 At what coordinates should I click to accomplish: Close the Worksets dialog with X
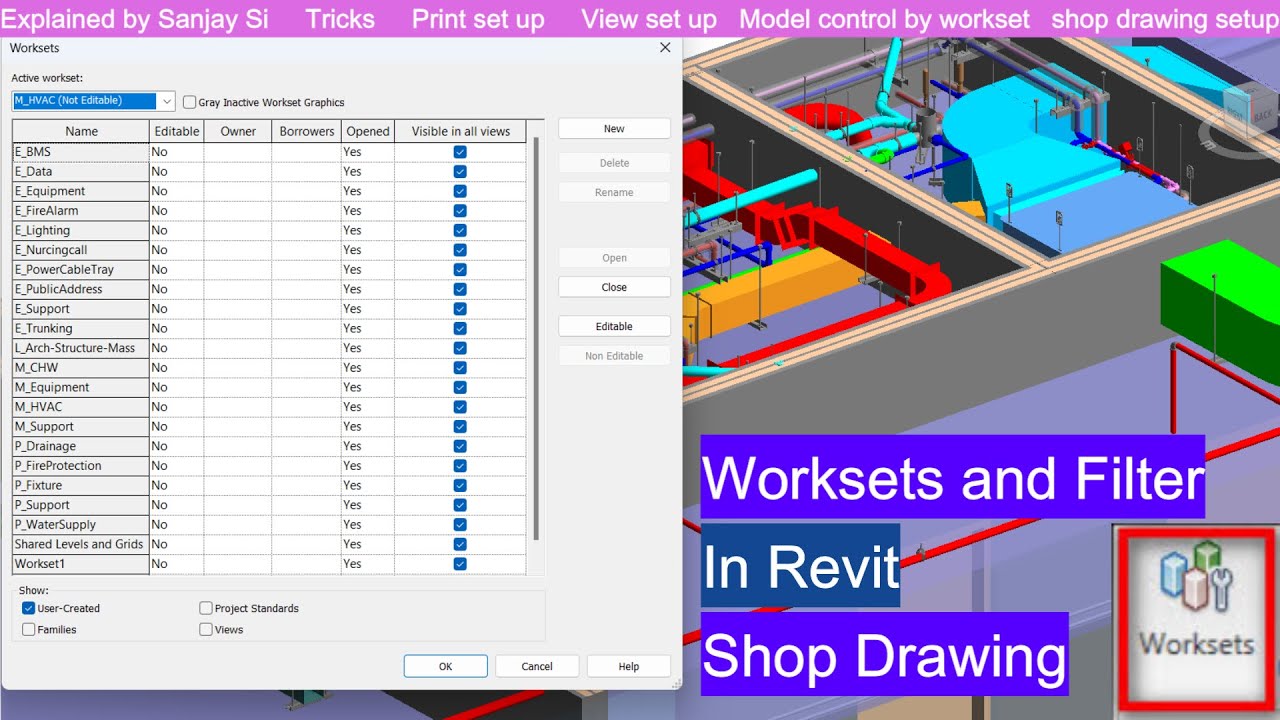[665, 47]
